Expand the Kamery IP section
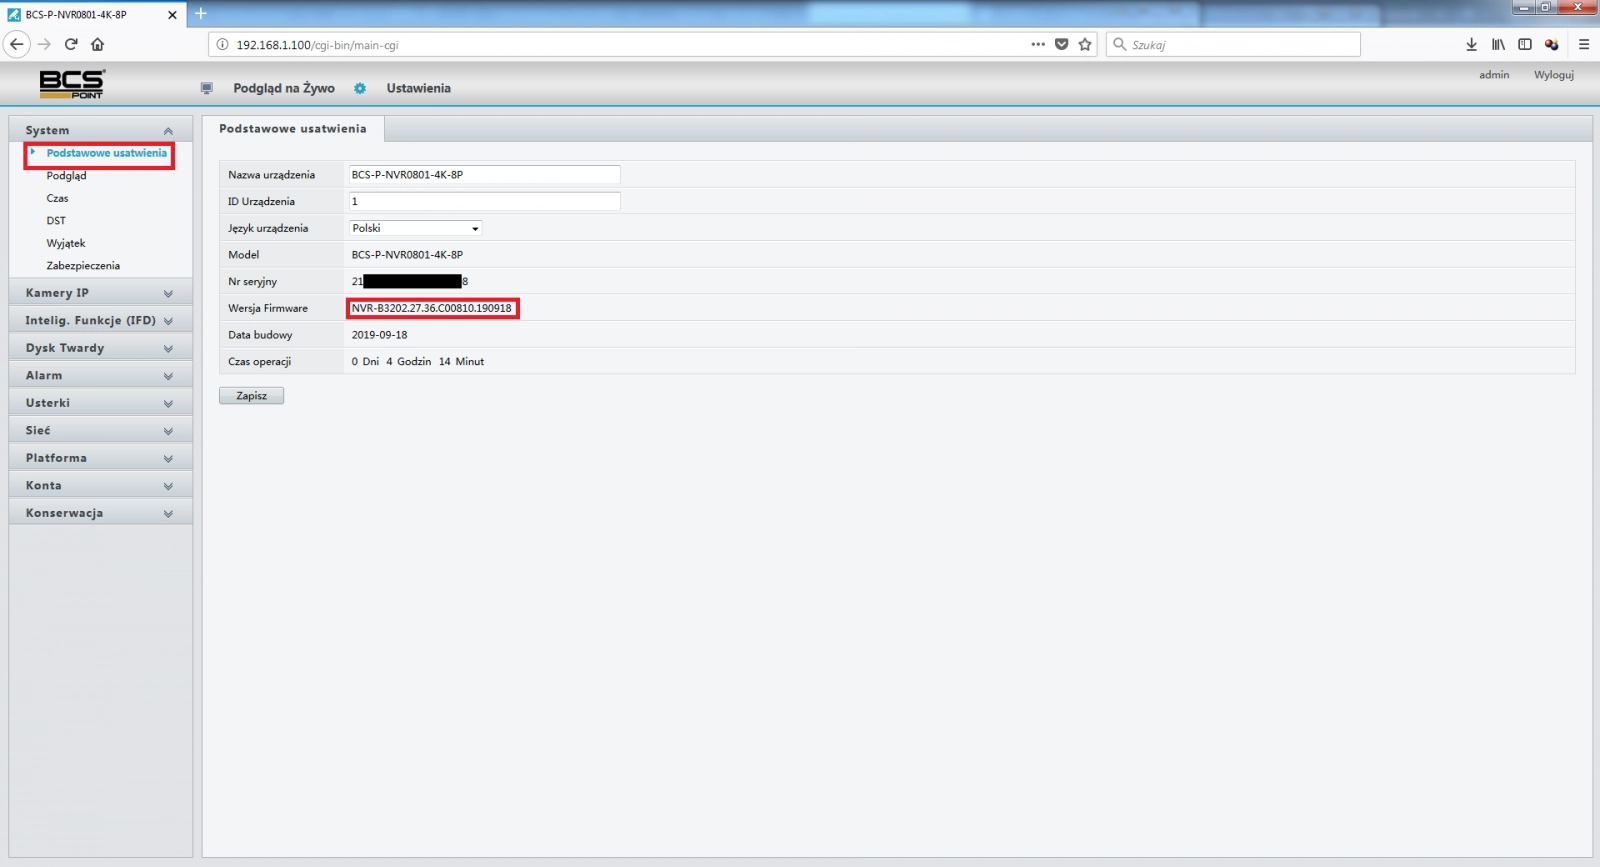 click(x=100, y=293)
